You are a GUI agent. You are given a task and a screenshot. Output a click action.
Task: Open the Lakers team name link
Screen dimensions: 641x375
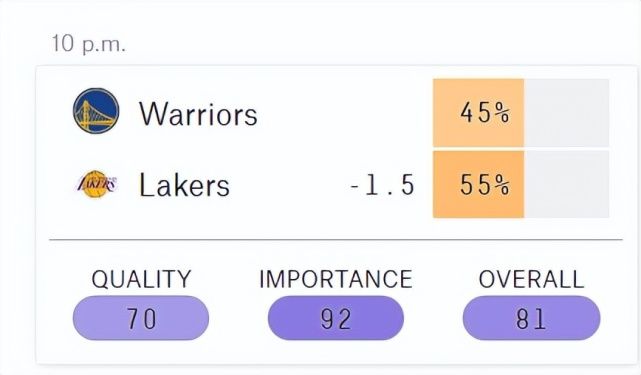click(184, 185)
